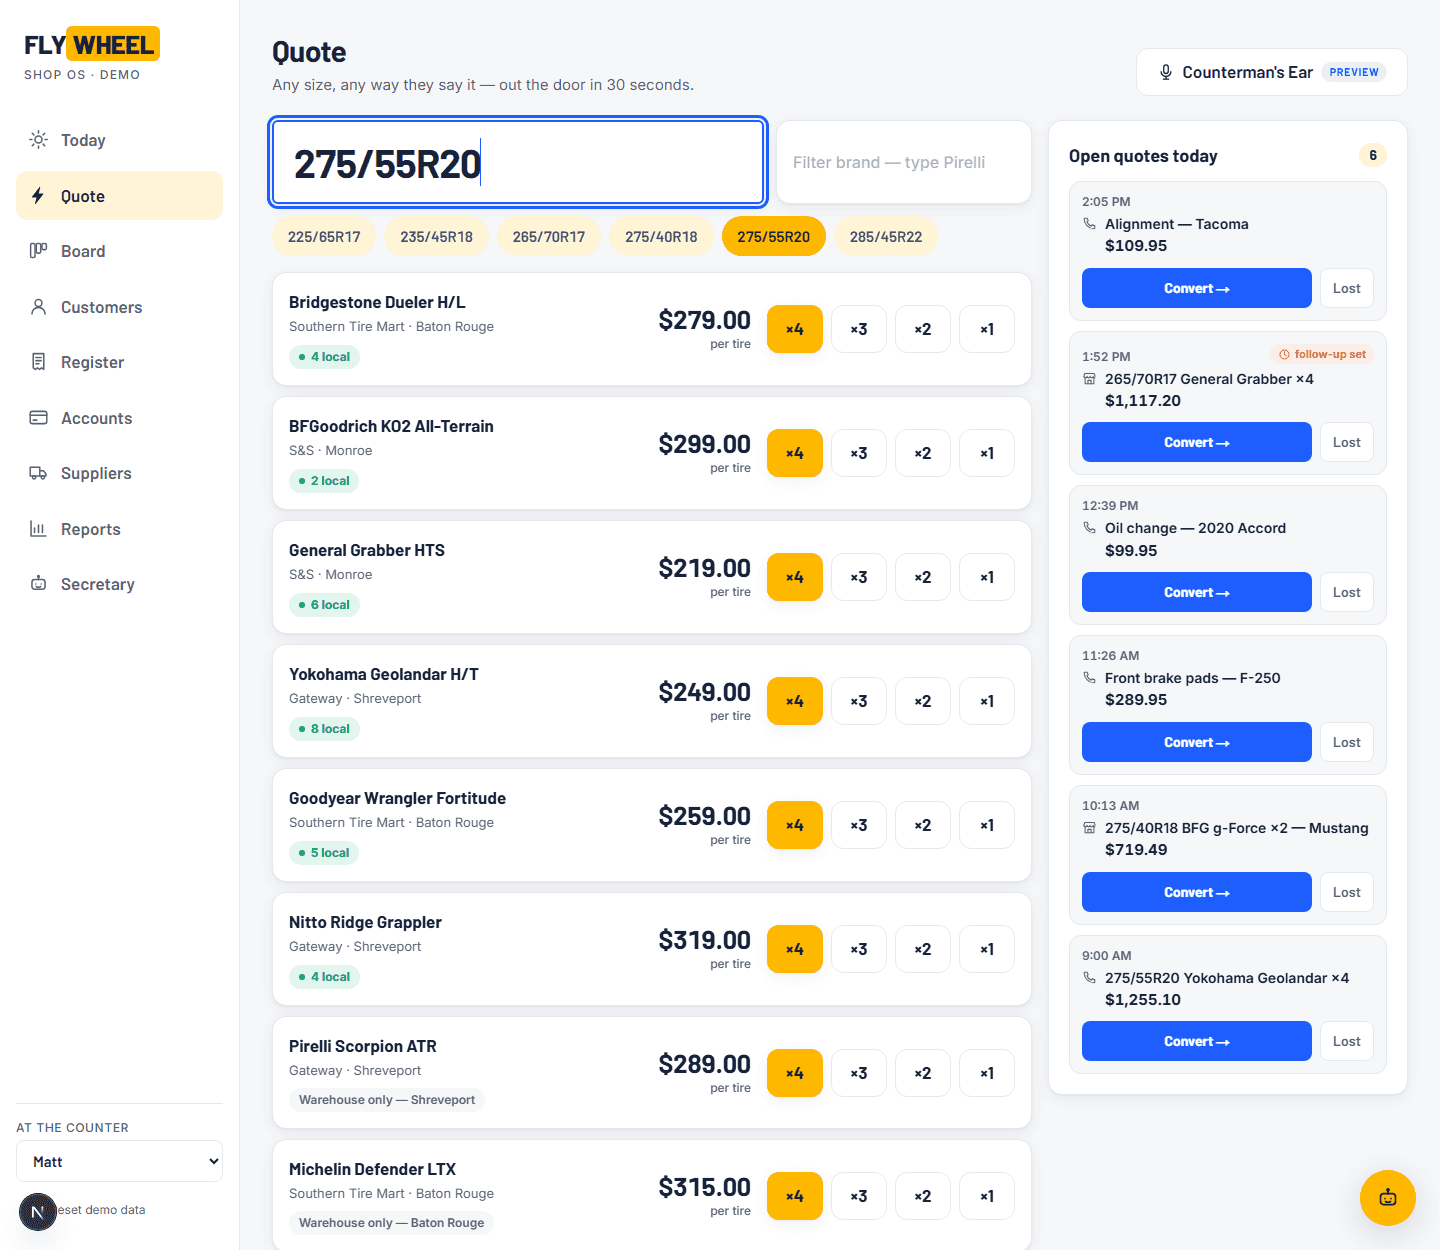Open Customers in the sidebar

[119, 307]
